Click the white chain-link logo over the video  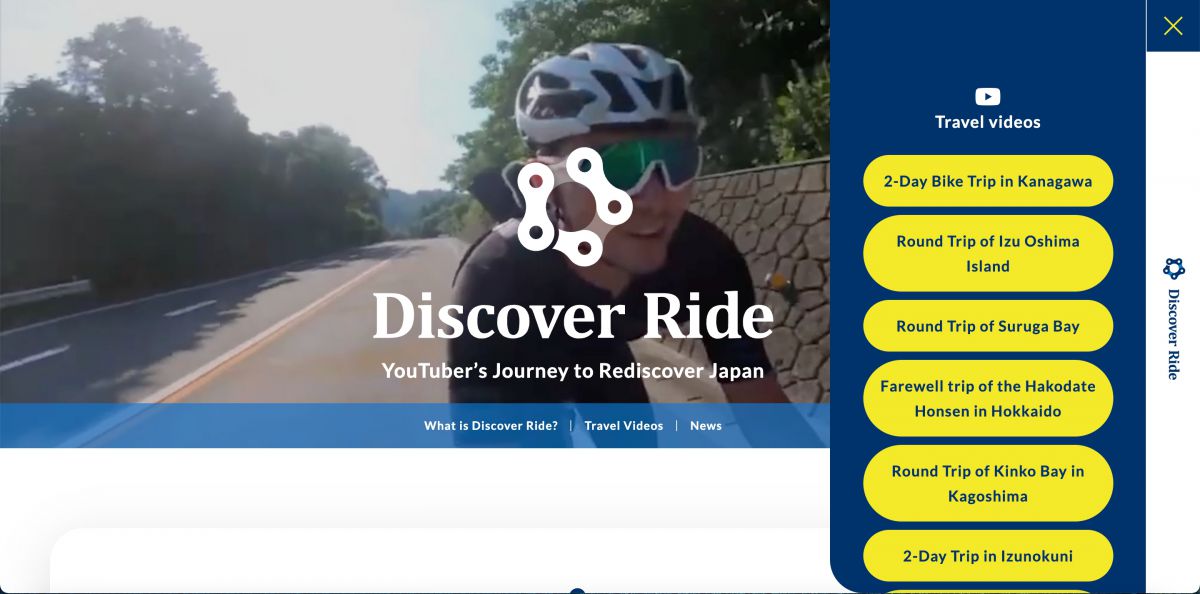(574, 206)
